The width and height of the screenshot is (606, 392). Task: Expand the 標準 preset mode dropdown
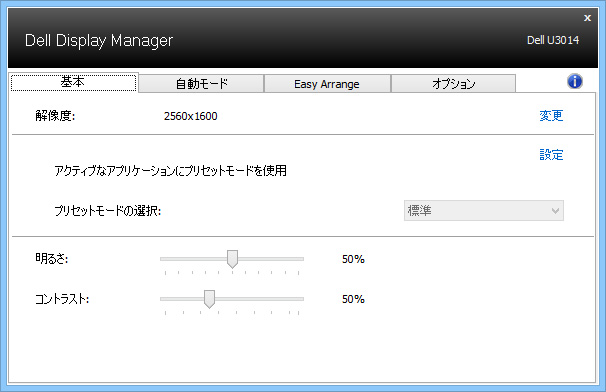[x=483, y=210]
